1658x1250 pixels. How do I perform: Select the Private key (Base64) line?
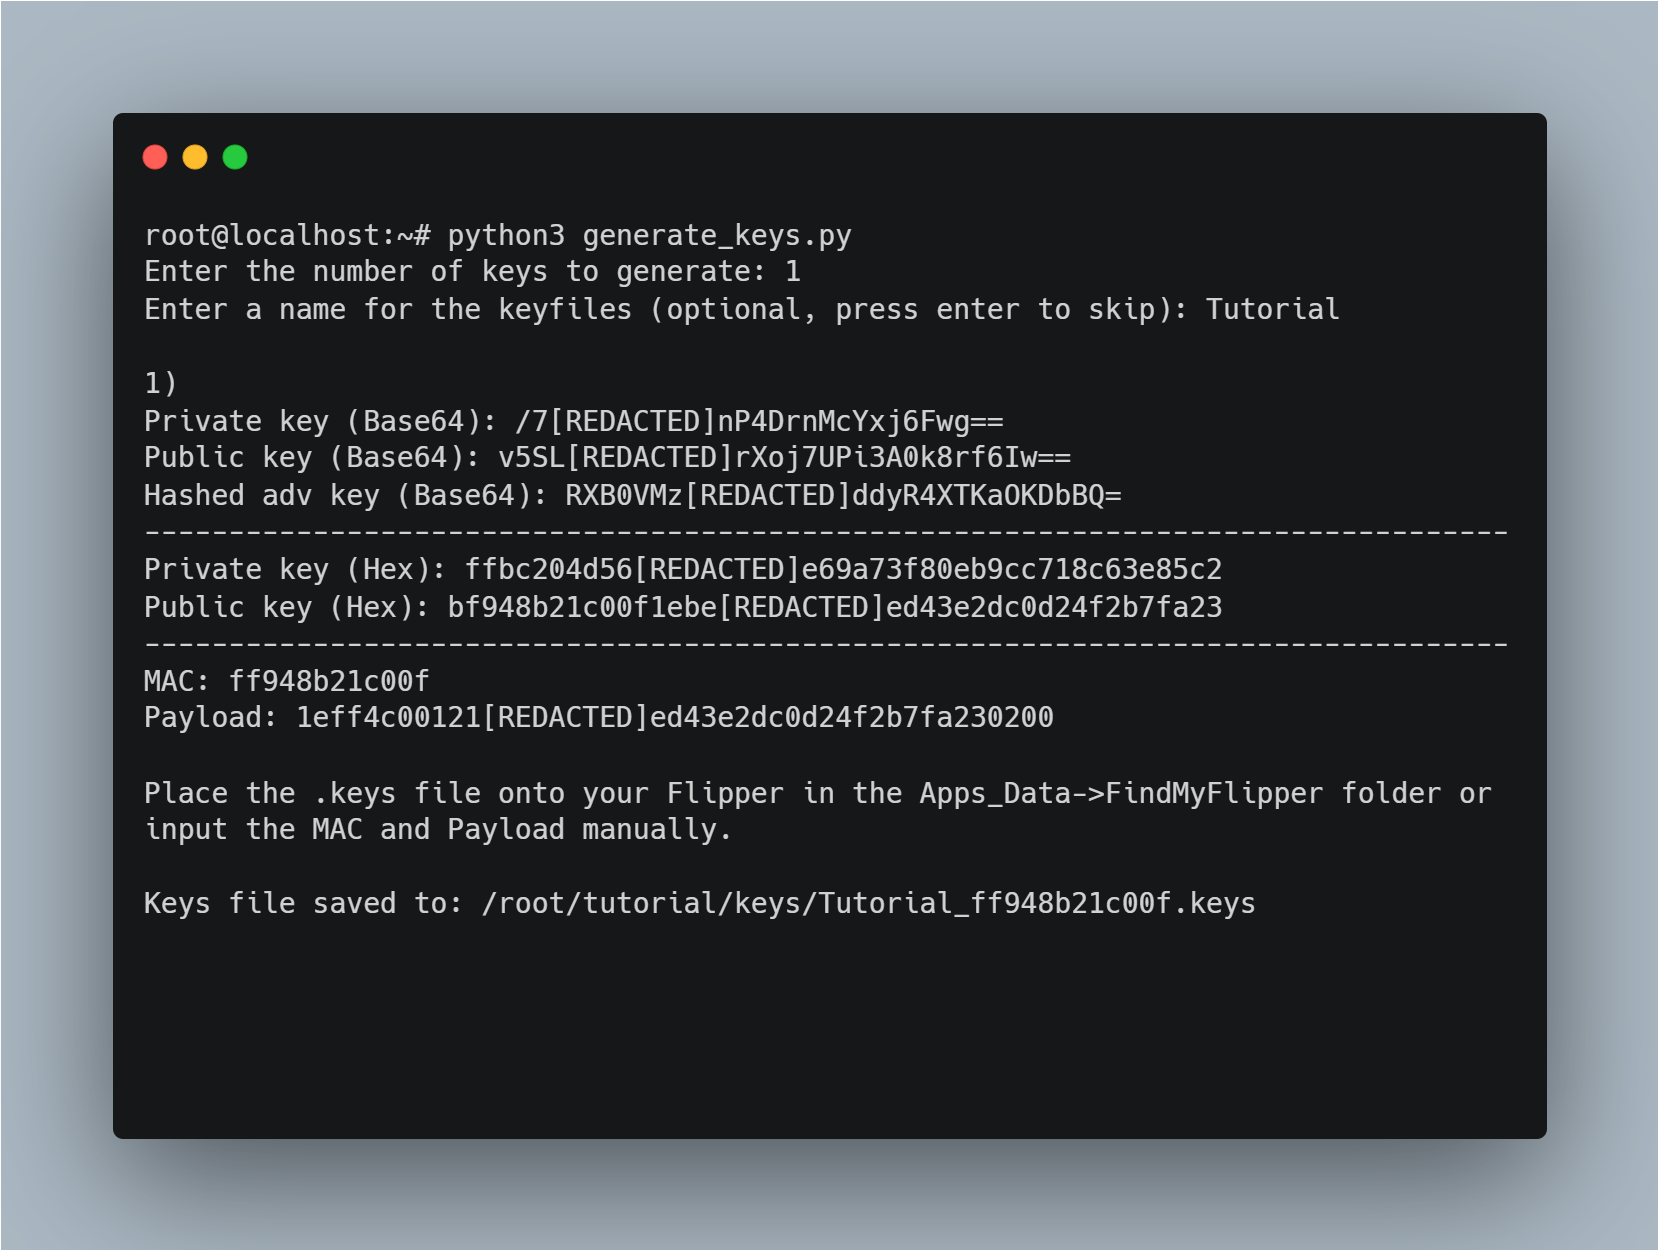click(574, 421)
